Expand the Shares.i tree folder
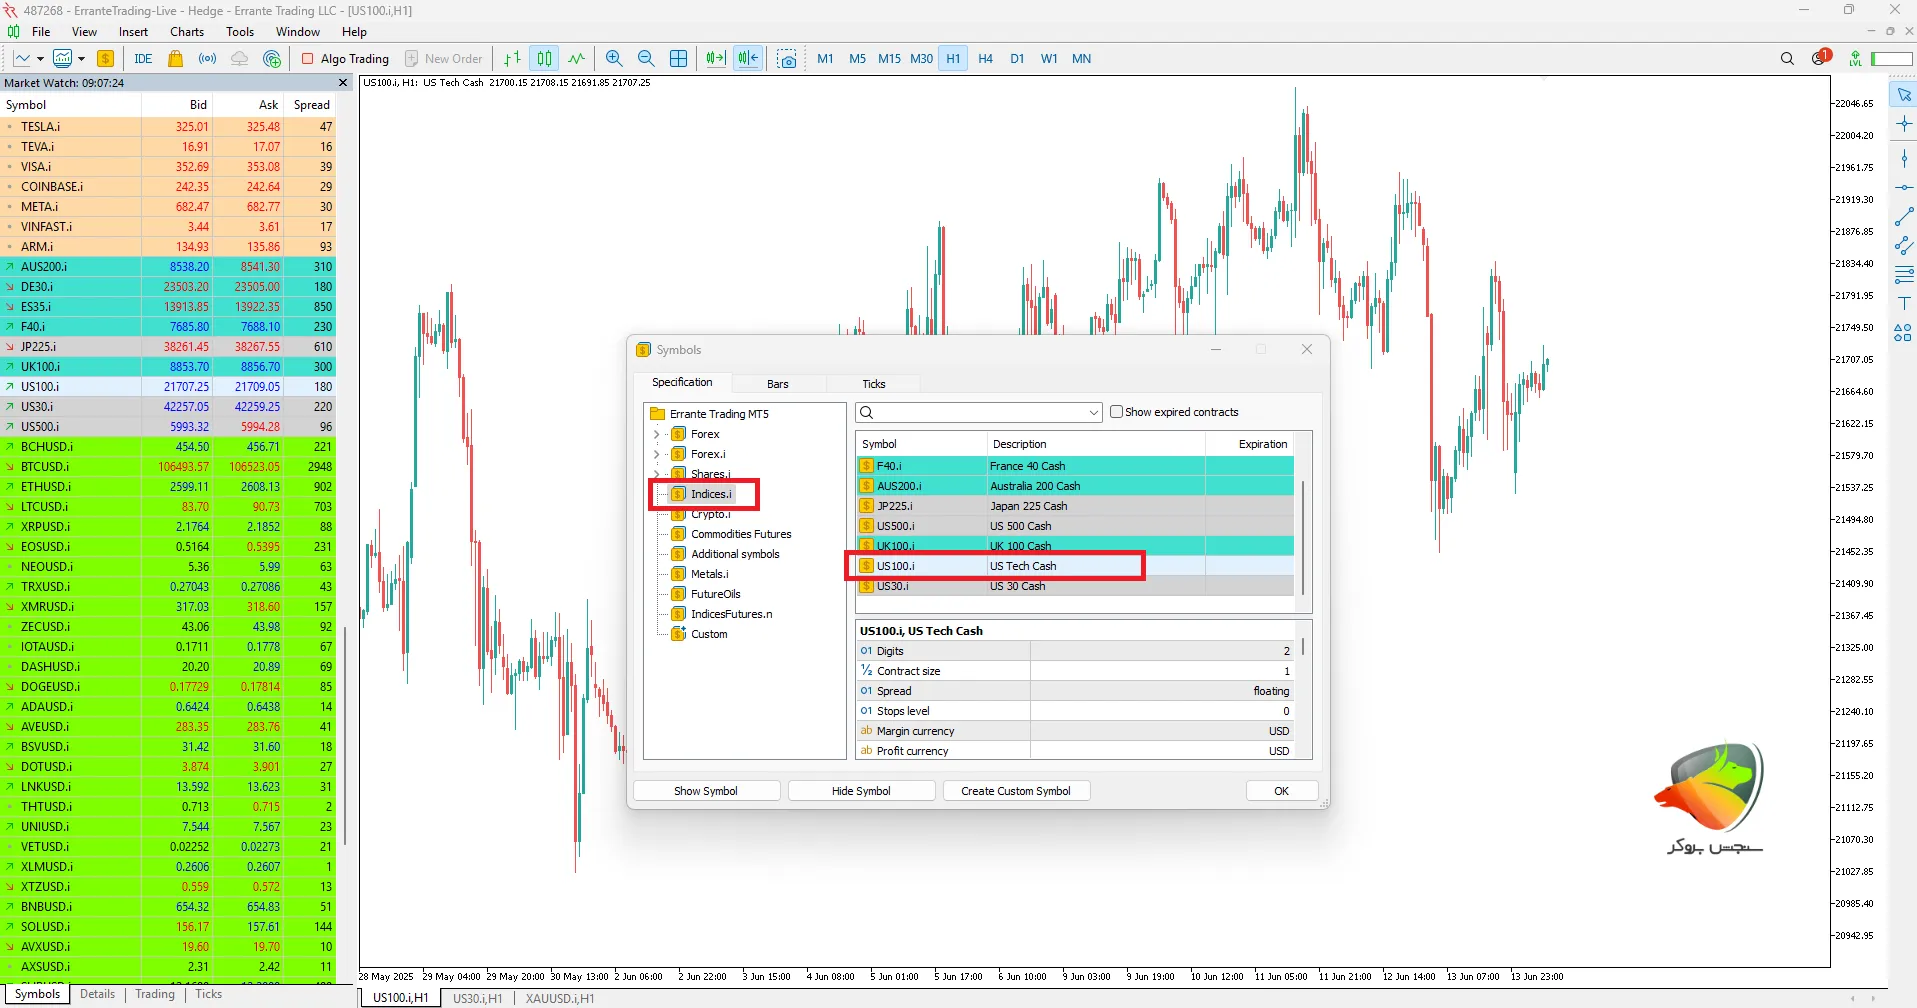The height and width of the screenshot is (1008, 1917). tap(657, 474)
